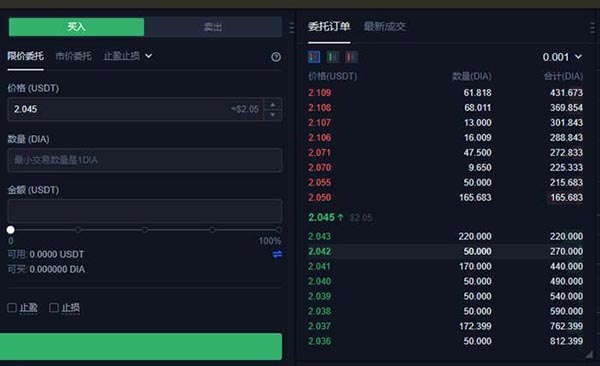
Task: Click the slider handle at 0 percent
Action: pos(11,230)
